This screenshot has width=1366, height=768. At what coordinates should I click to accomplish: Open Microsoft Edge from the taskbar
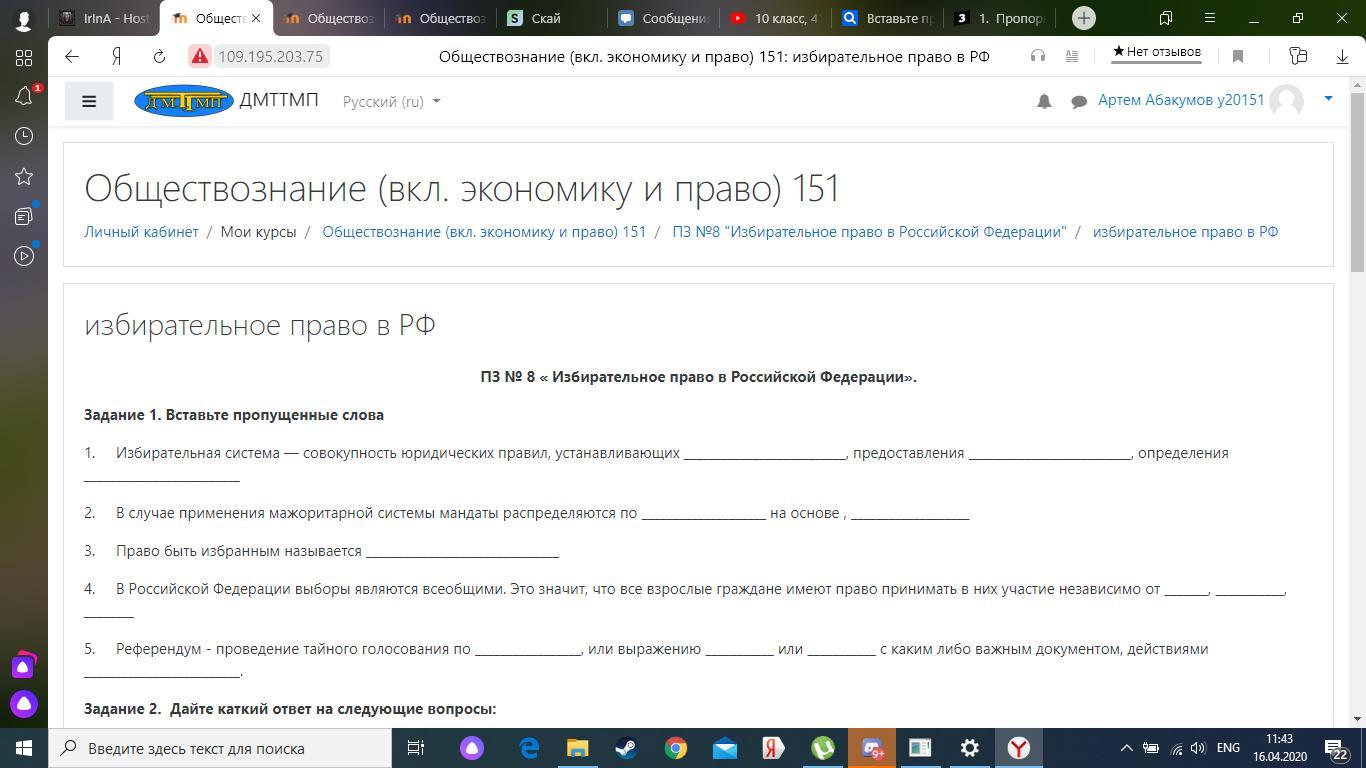[529, 748]
